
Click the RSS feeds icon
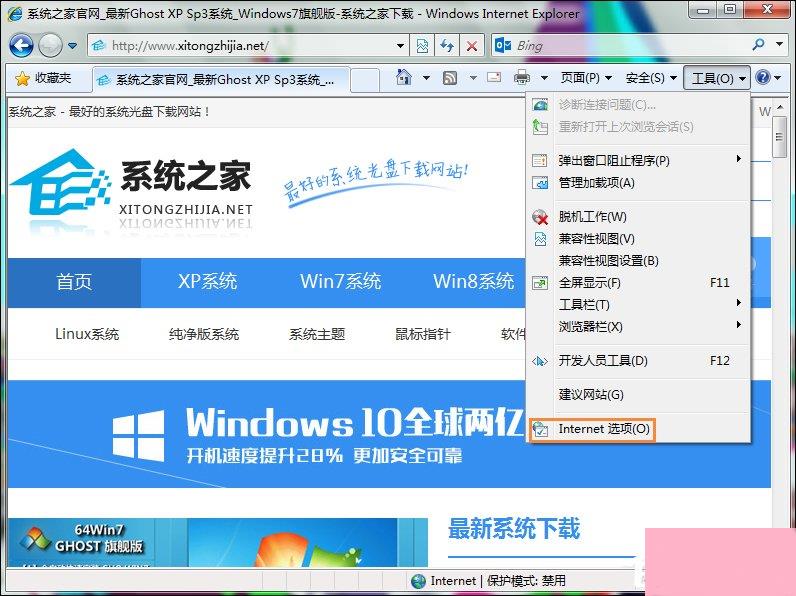[450, 78]
